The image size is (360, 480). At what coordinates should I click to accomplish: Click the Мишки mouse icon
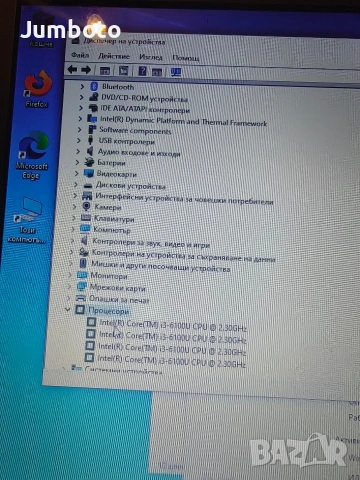[83, 263]
